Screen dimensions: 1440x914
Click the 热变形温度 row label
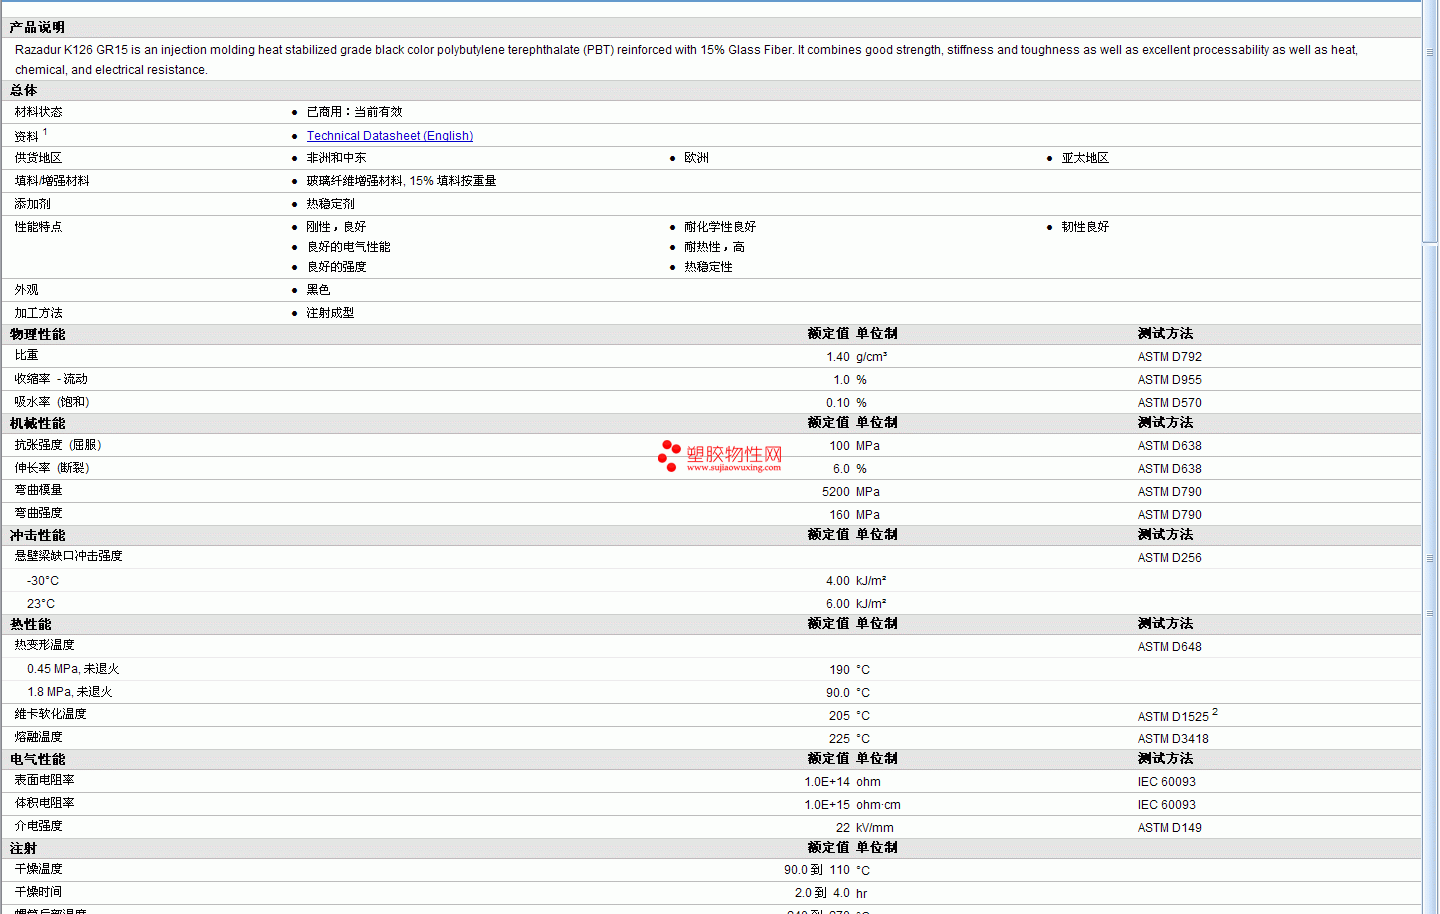(45, 645)
